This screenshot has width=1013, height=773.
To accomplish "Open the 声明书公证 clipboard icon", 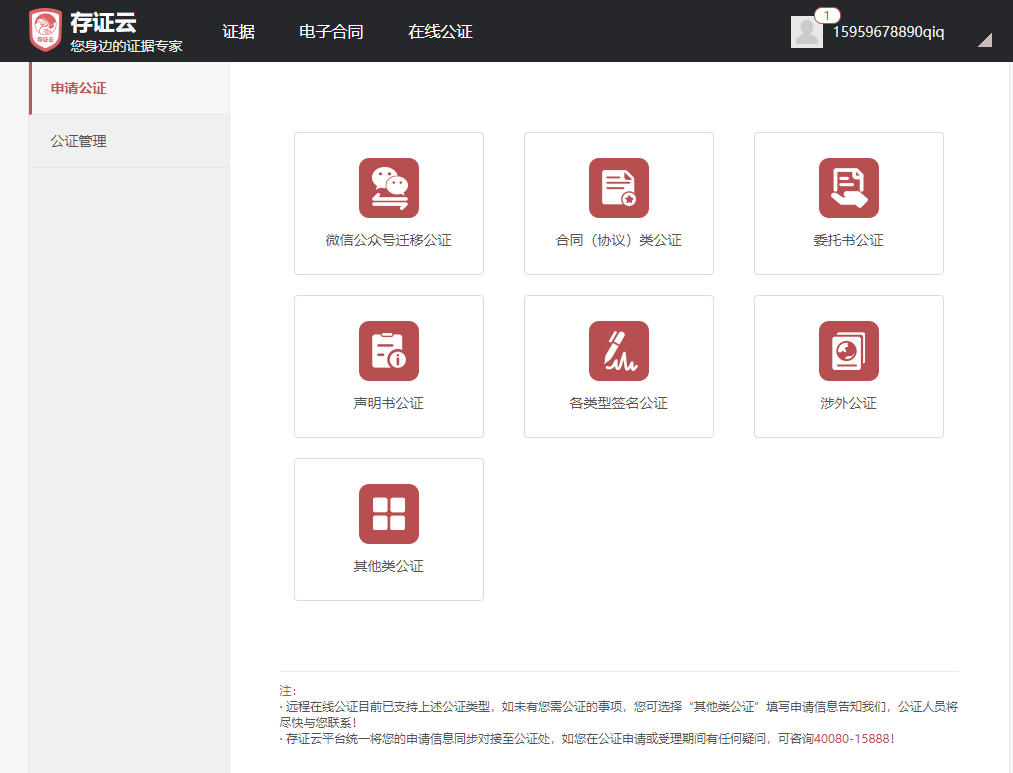I will [x=389, y=351].
